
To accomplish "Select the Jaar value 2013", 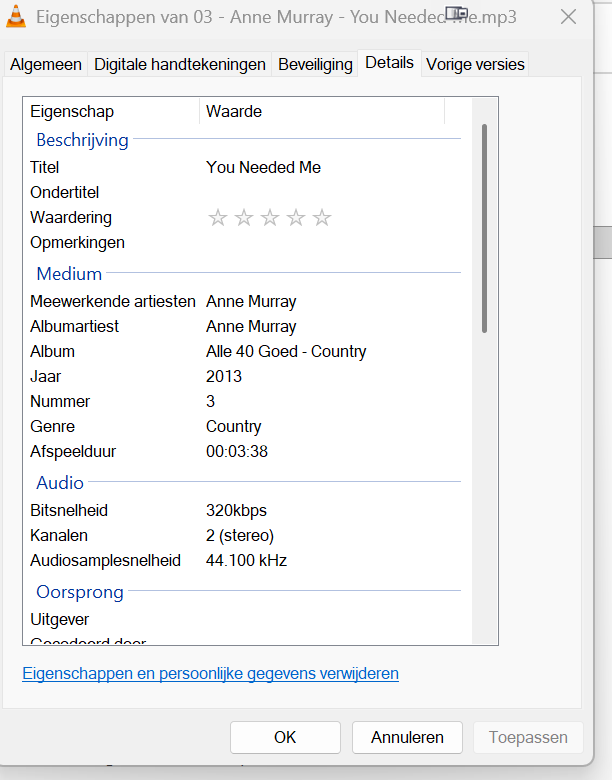I will 224,377.
